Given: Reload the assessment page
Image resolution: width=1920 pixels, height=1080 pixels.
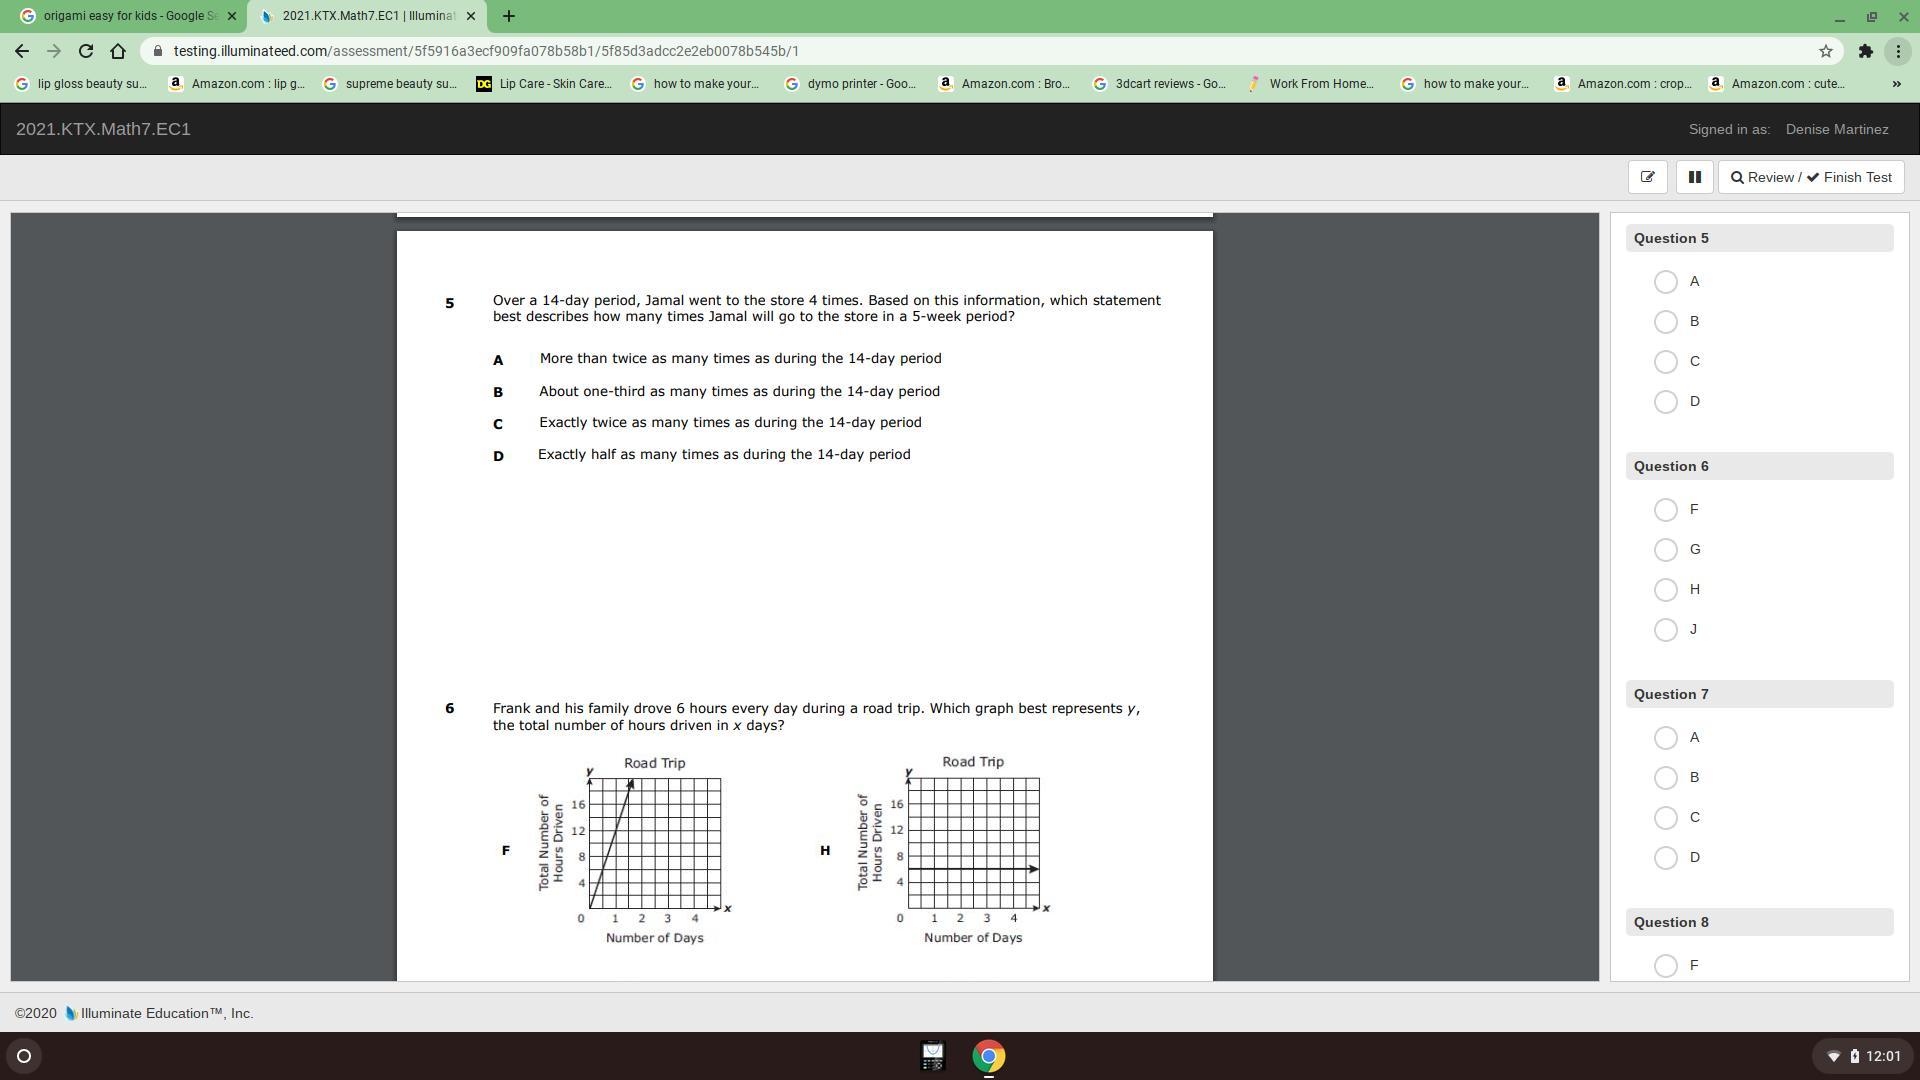Looking at the screenshot, I should (x=86, y=51).
